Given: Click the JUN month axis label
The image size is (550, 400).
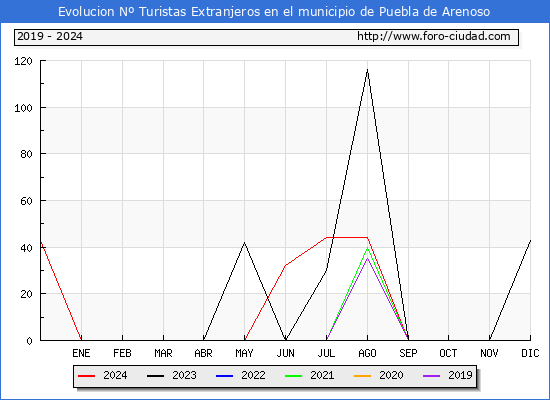Looking at the screenshot, I should (x=286, y=353).
